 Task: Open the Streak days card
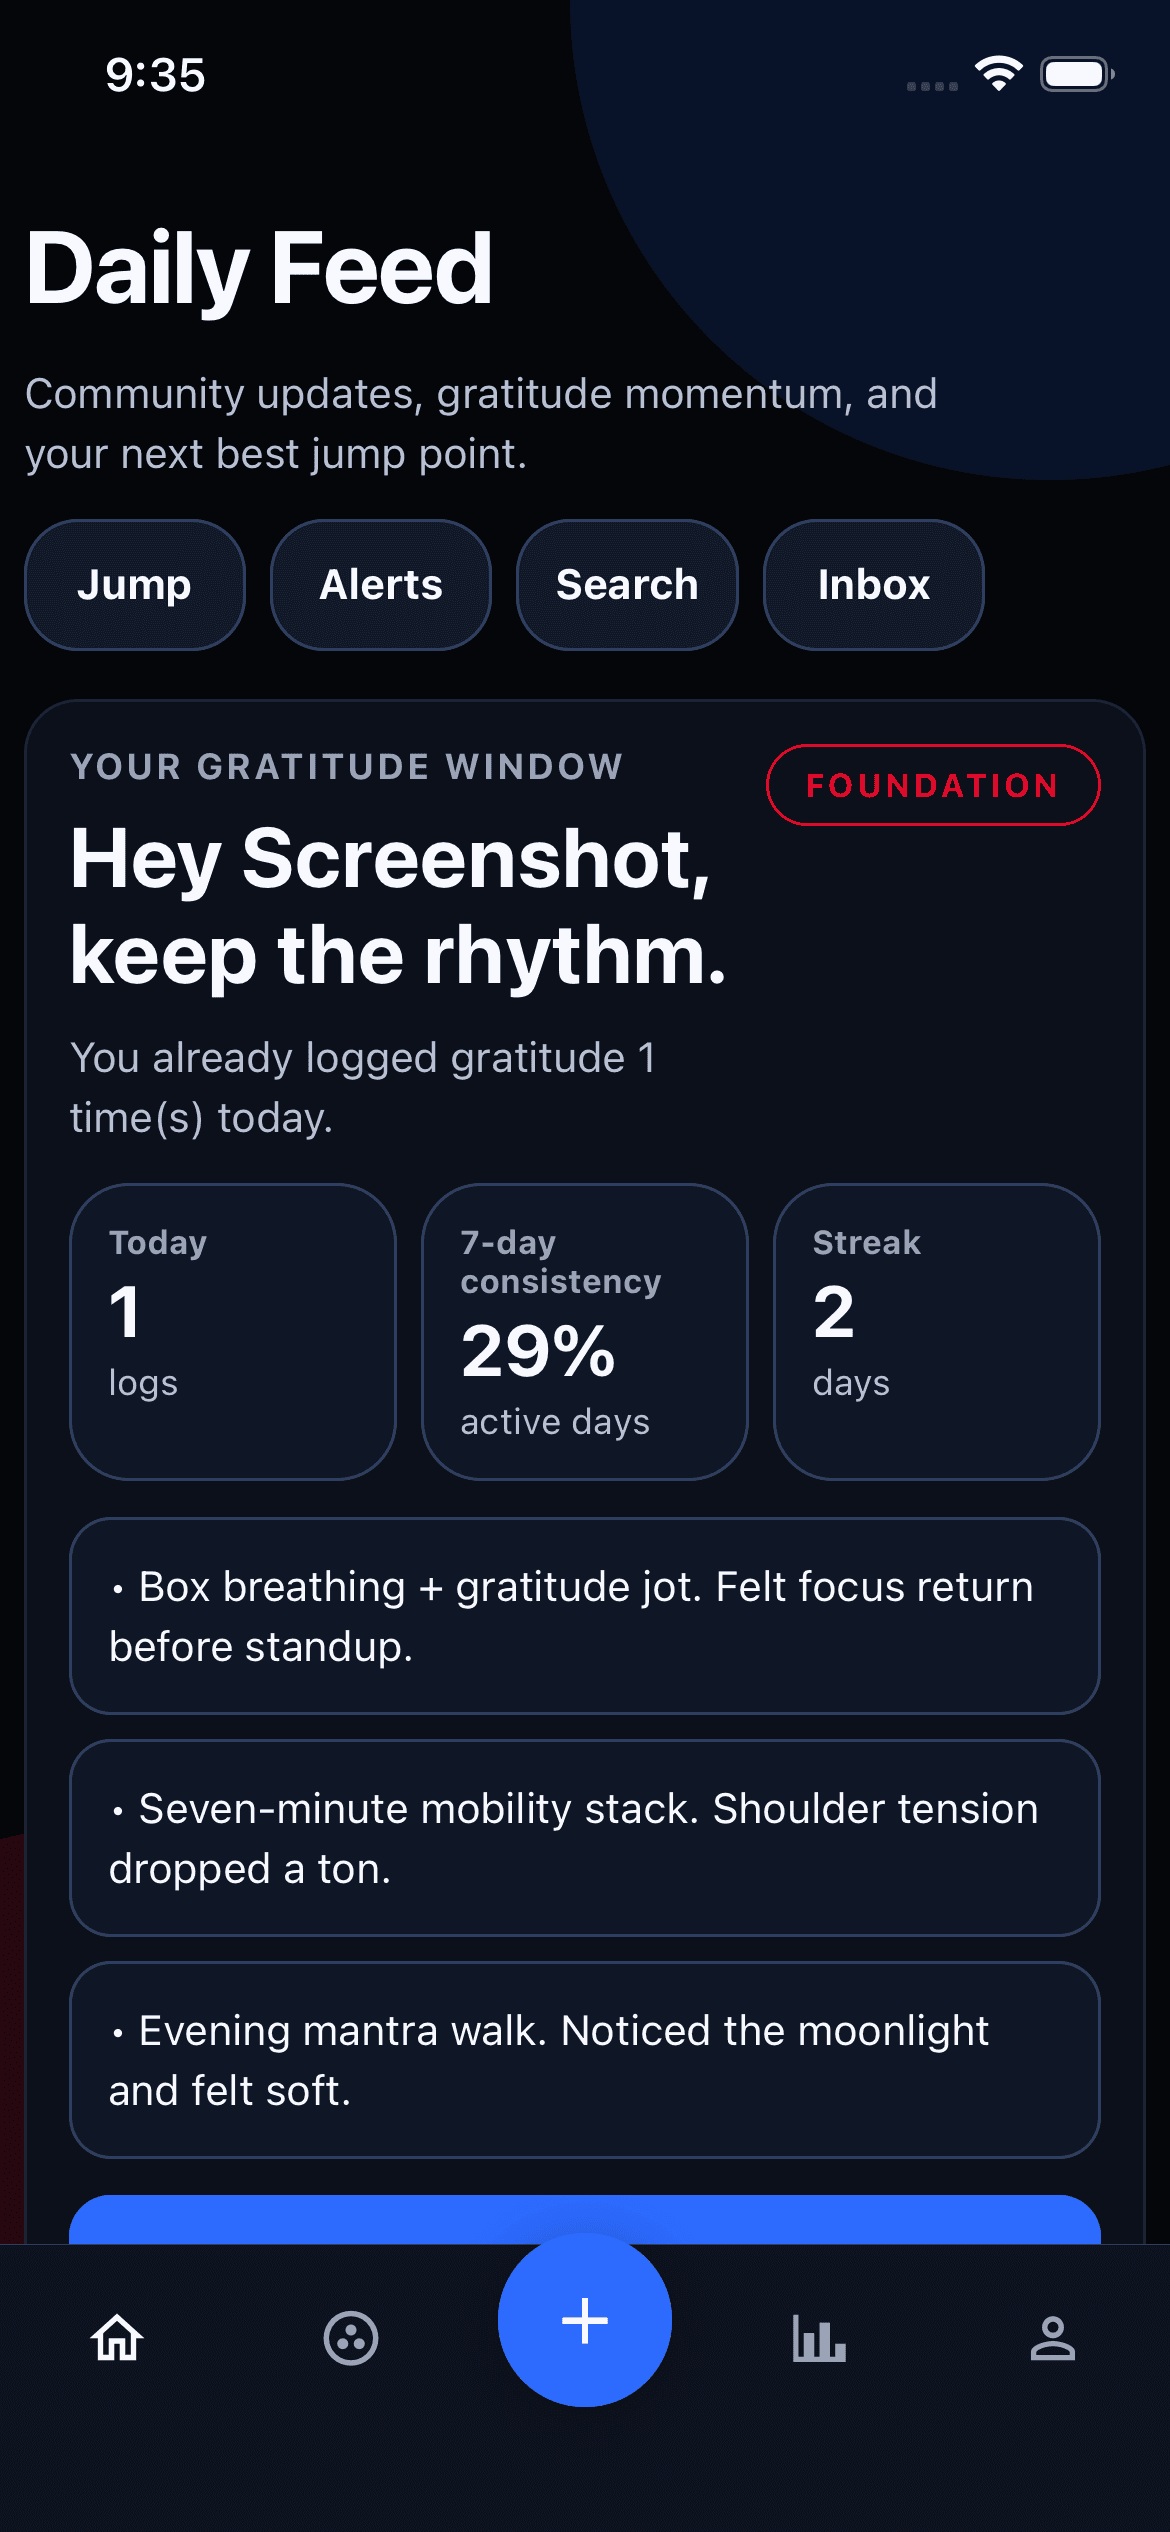point(936,1331)
